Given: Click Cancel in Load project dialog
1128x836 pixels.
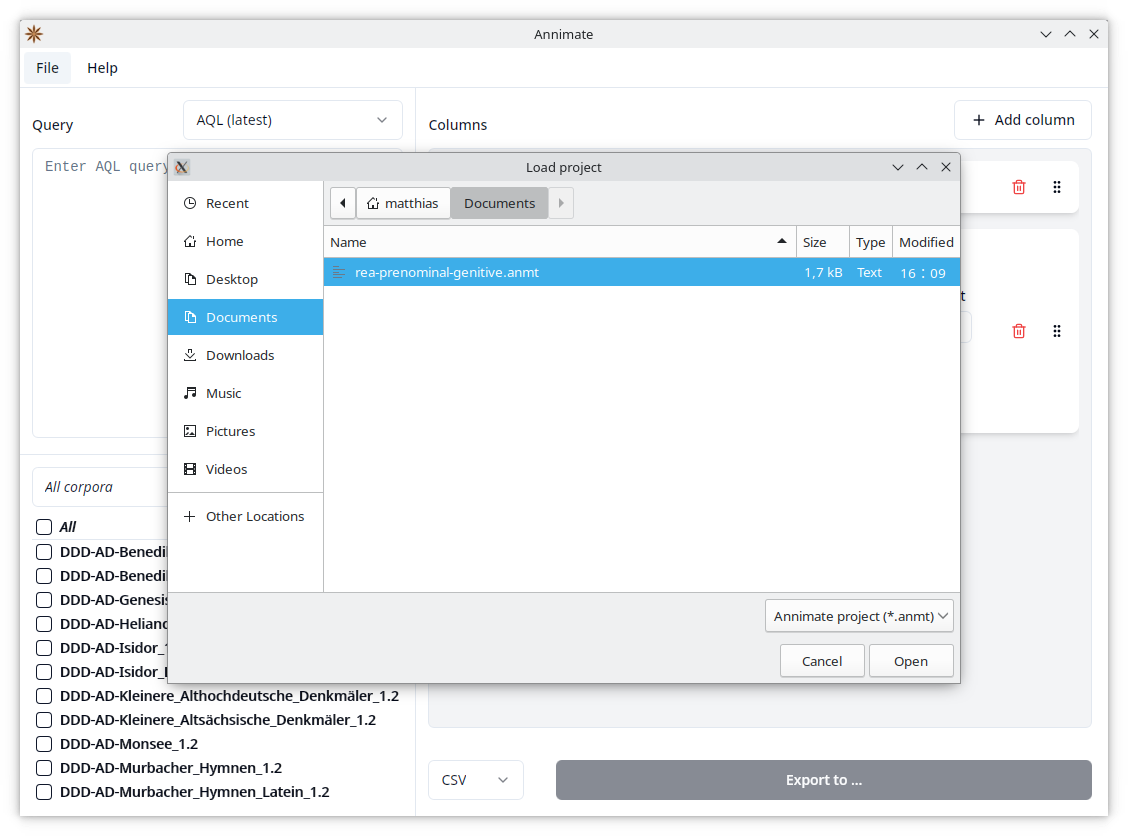Looking at the screenshot, I should tap(822, 661).
